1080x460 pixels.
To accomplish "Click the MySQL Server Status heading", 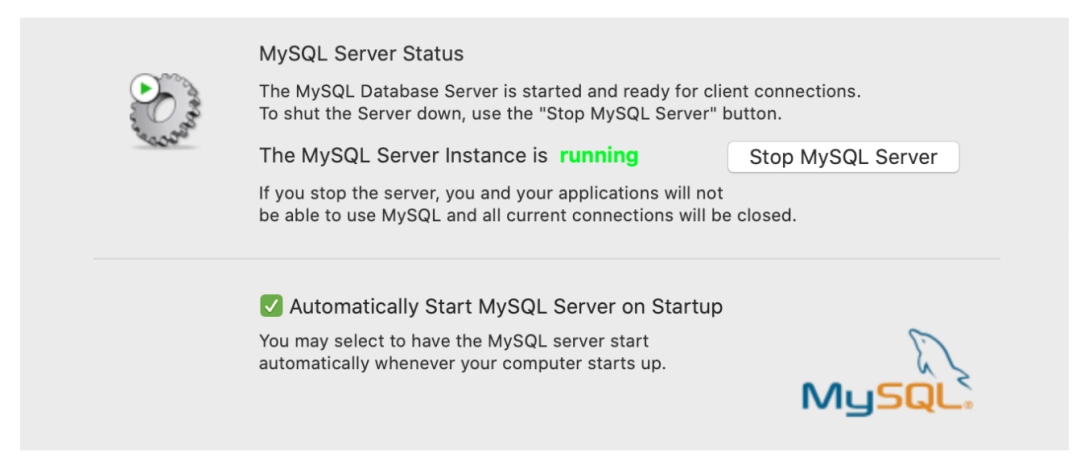I will pyautogui.click(x=361, y=54).
